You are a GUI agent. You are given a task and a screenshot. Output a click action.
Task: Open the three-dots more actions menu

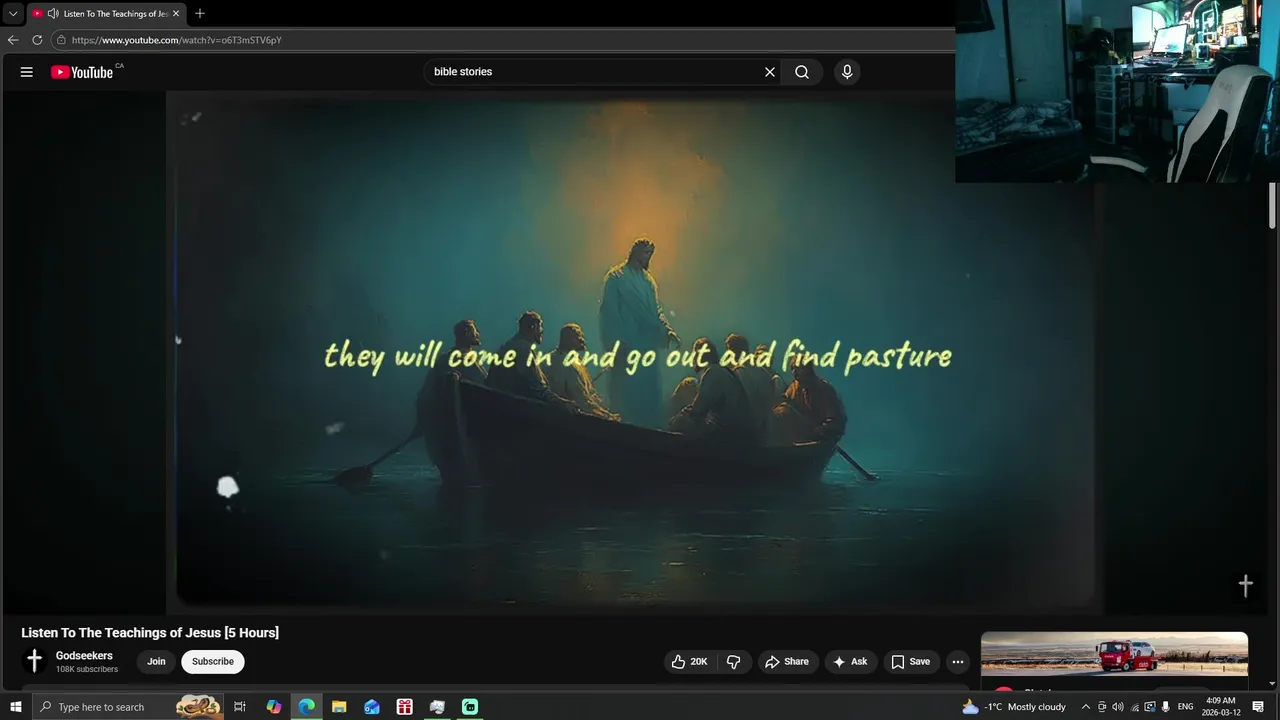(x=958, y=662)
